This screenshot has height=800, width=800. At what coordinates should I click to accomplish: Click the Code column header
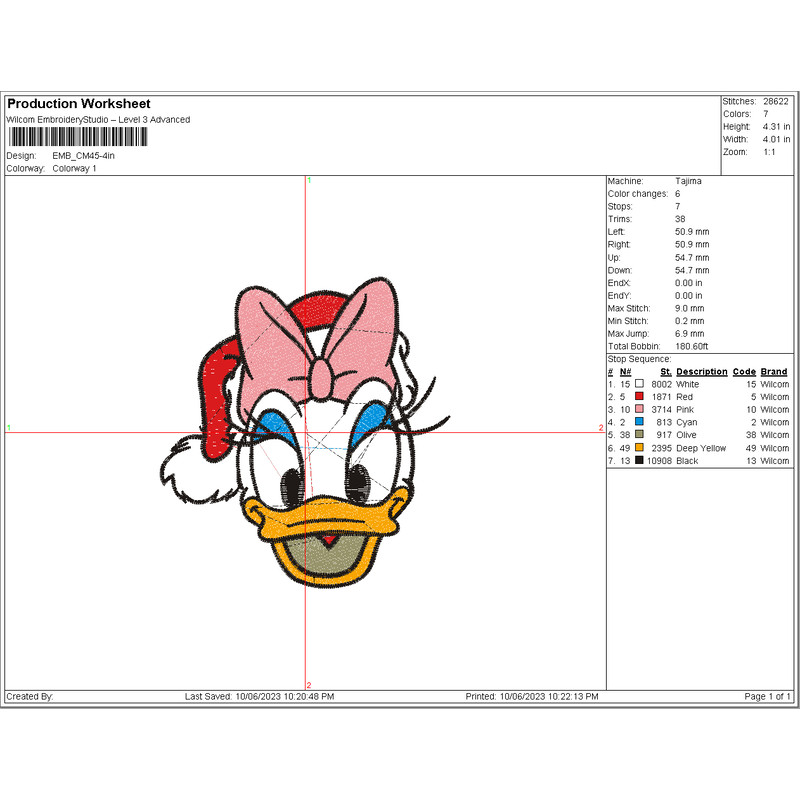point(744,371)
